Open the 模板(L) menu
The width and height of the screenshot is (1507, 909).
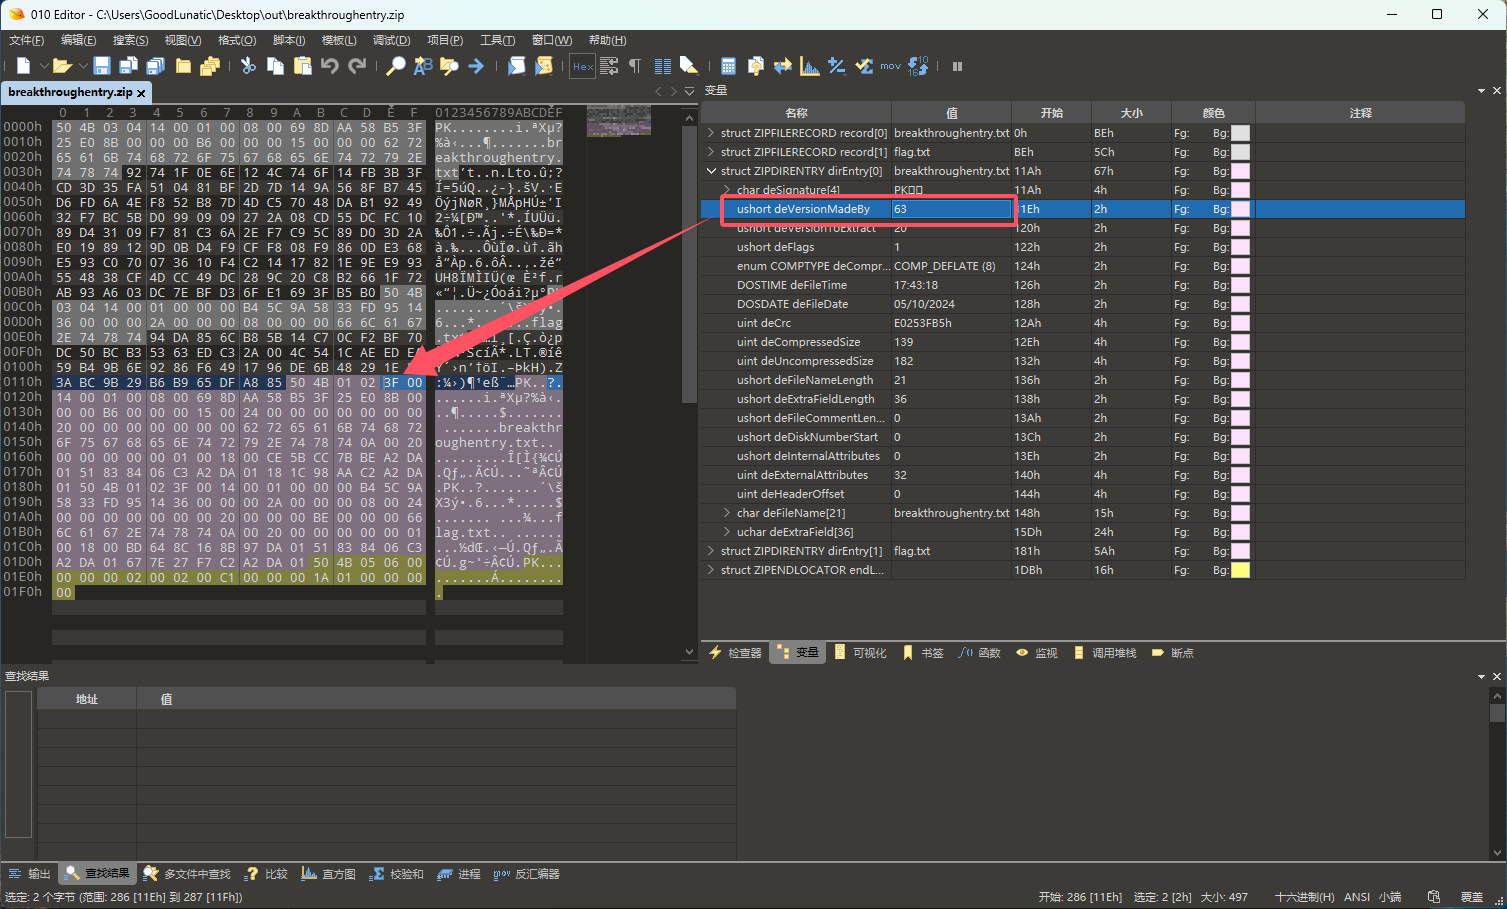pos(339,40)
